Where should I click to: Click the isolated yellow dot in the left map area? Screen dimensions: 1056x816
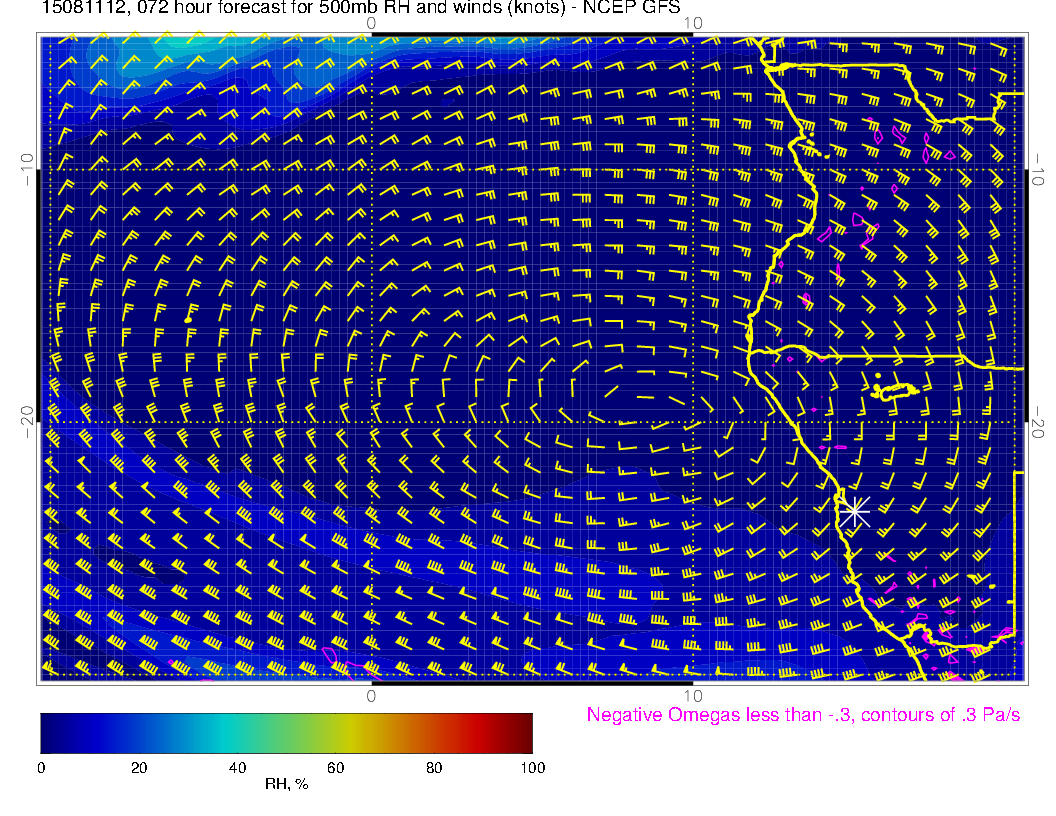point(188,319)
